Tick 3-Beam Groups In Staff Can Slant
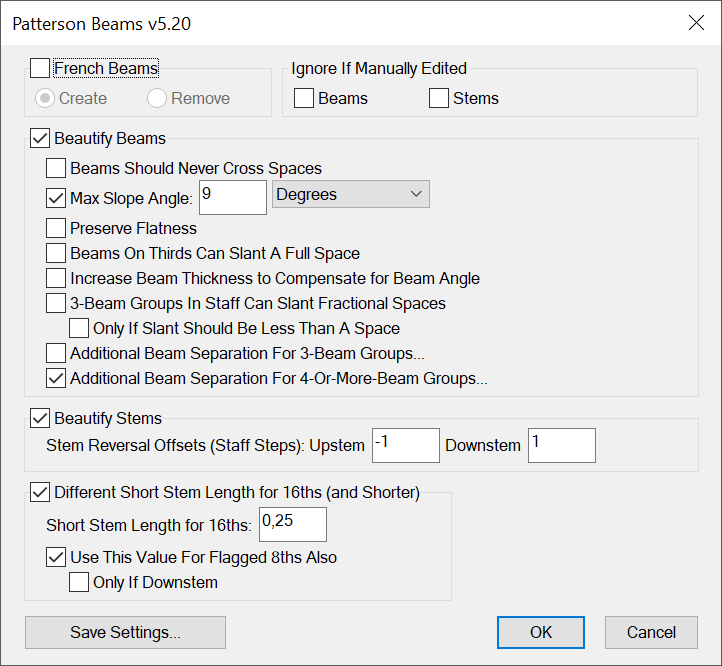Image resolution: width=722 pixels, height=666 pixels. (56, 303)
